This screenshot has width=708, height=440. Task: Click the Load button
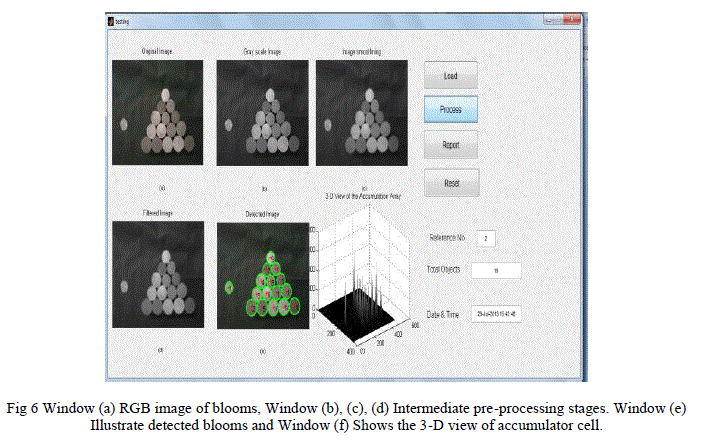click(x=450, y=75)
